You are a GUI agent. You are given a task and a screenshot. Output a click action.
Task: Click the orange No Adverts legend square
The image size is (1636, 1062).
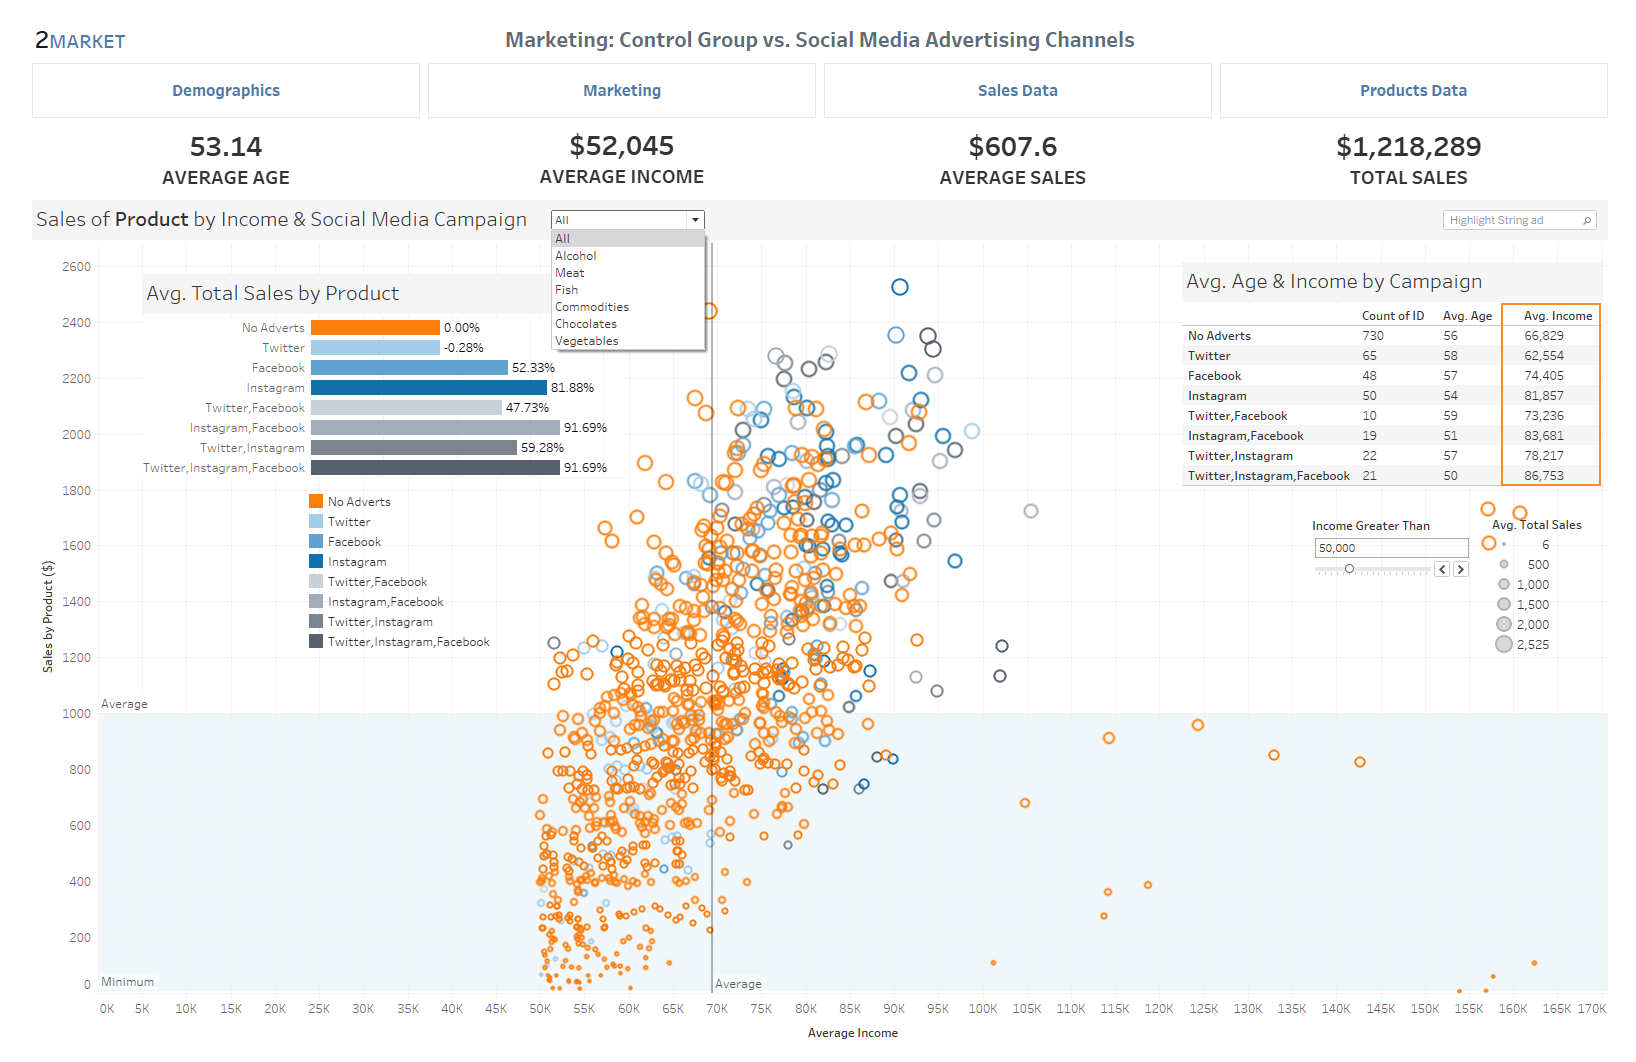316,500
